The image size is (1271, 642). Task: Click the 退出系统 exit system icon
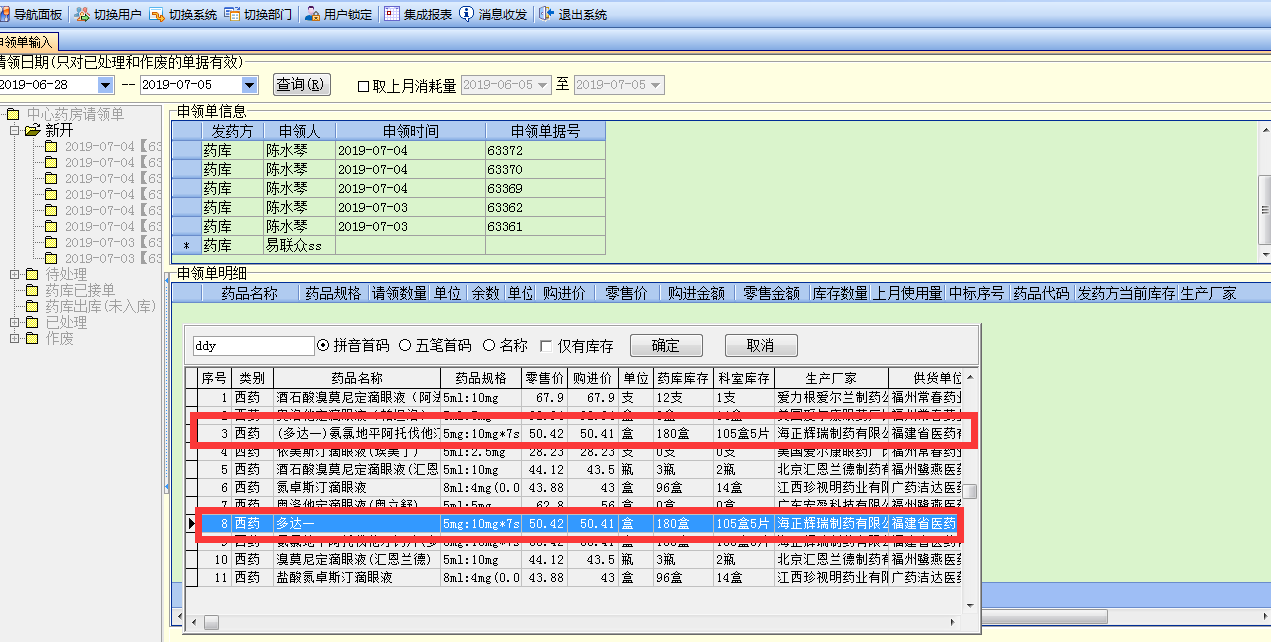[x=546, y=15]
